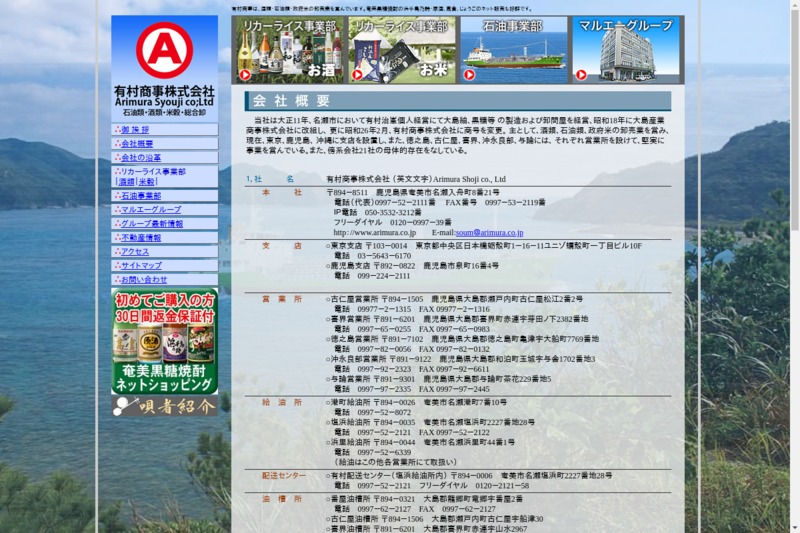The width and height of the screenshot is (800, 533).
Task: Open the お米 rice division banner
Action: 402,50
